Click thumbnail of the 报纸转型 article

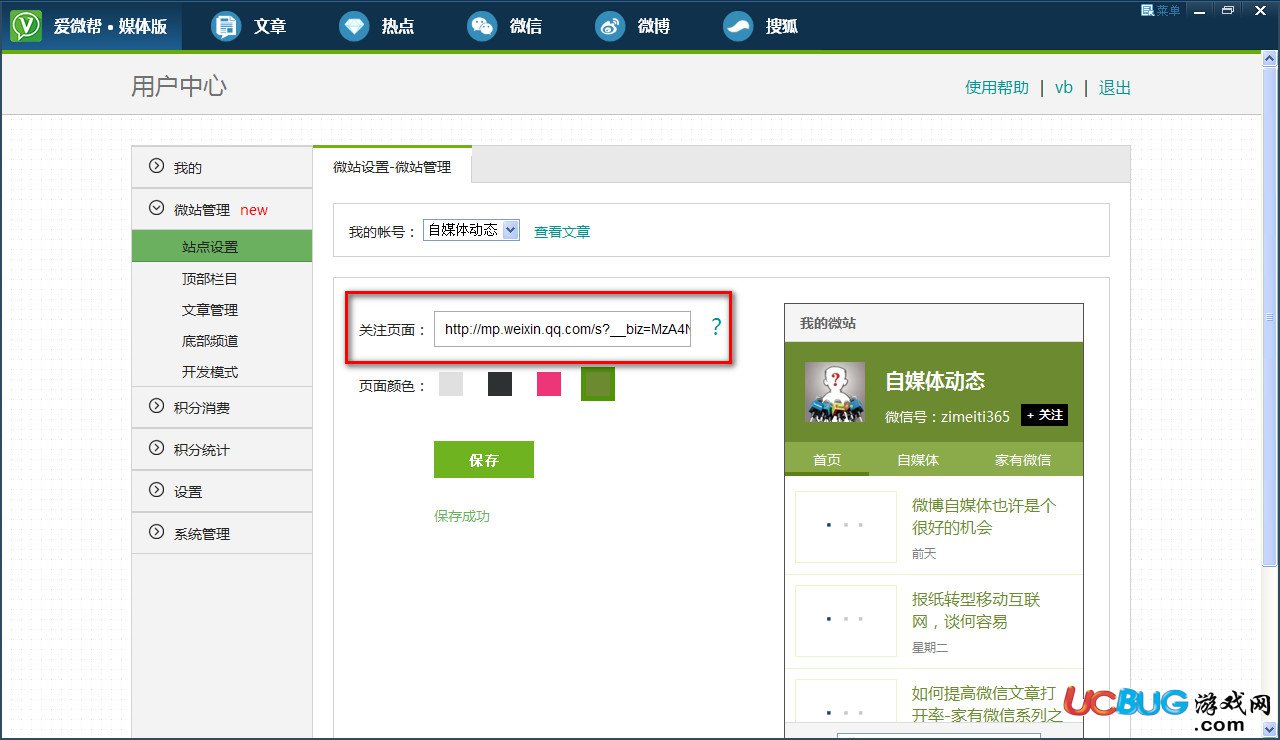[x=846, y=620]
